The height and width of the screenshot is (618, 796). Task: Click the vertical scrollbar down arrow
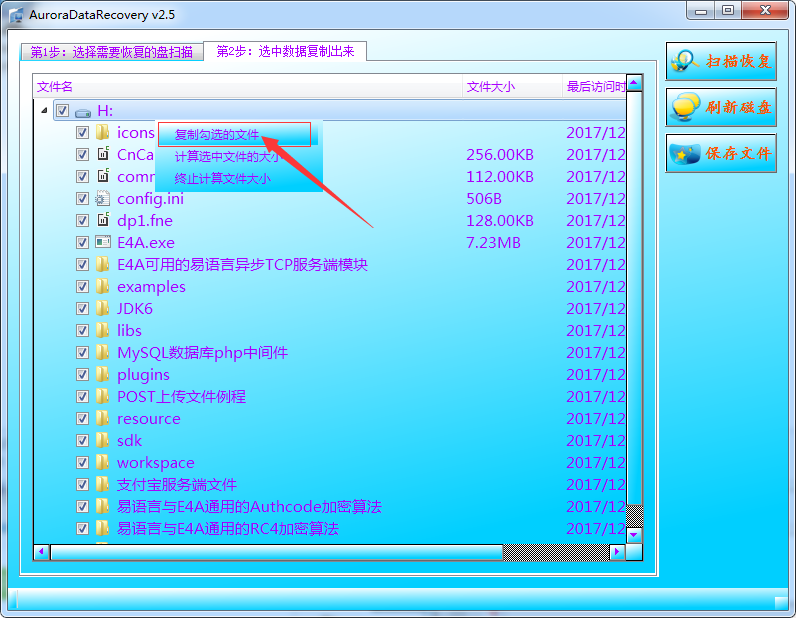[x=634, y=535]
